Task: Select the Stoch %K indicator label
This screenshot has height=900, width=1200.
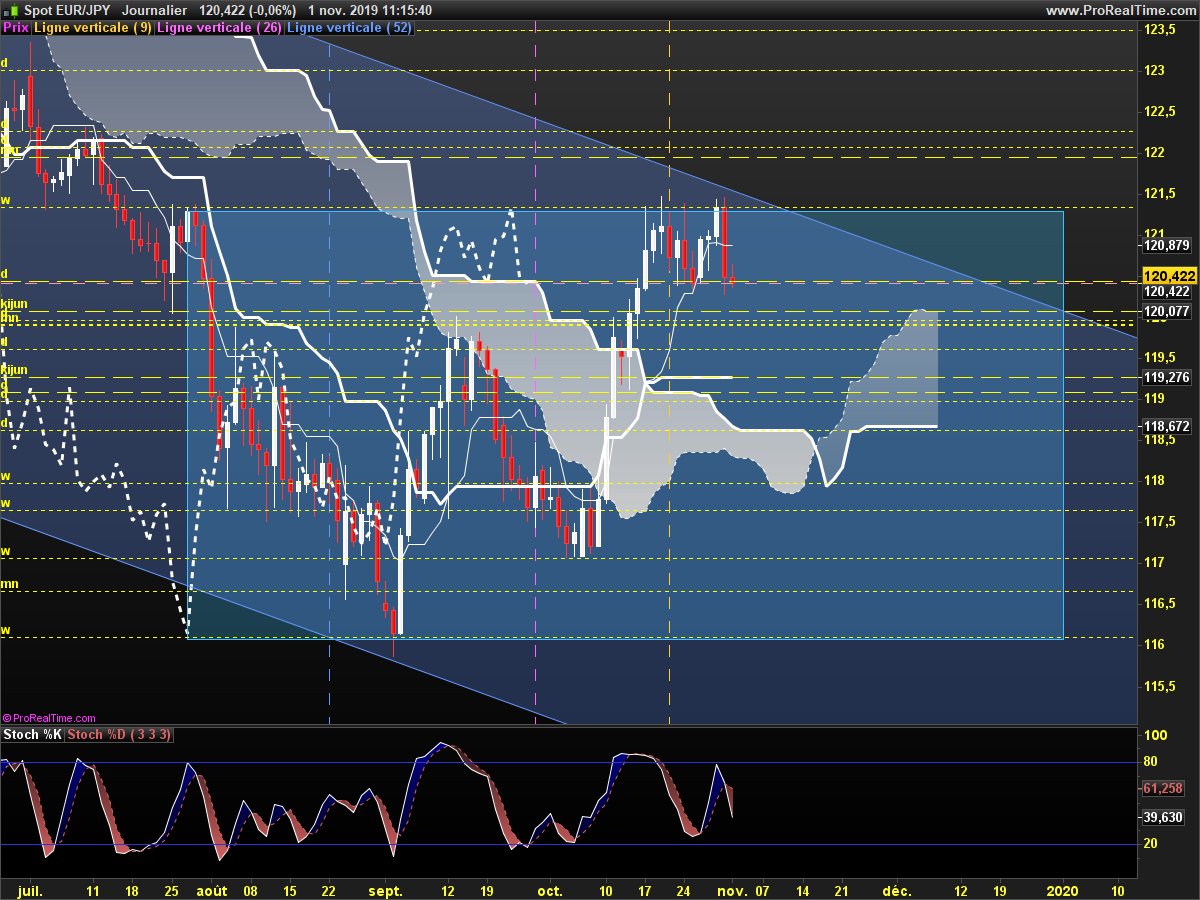Action: click(x=33, y=735)
